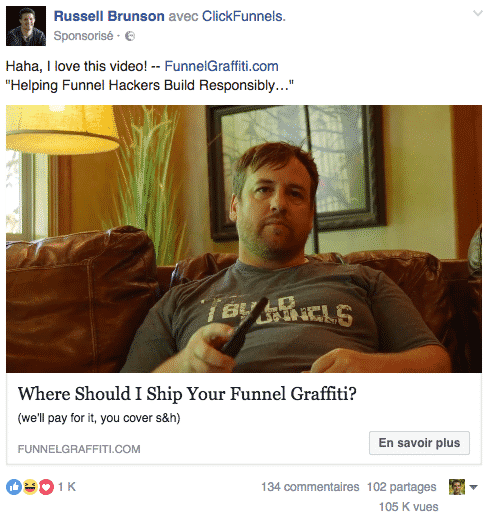Click the red Love heart reaction icon

pyautogui.click(x=46, y=487)
